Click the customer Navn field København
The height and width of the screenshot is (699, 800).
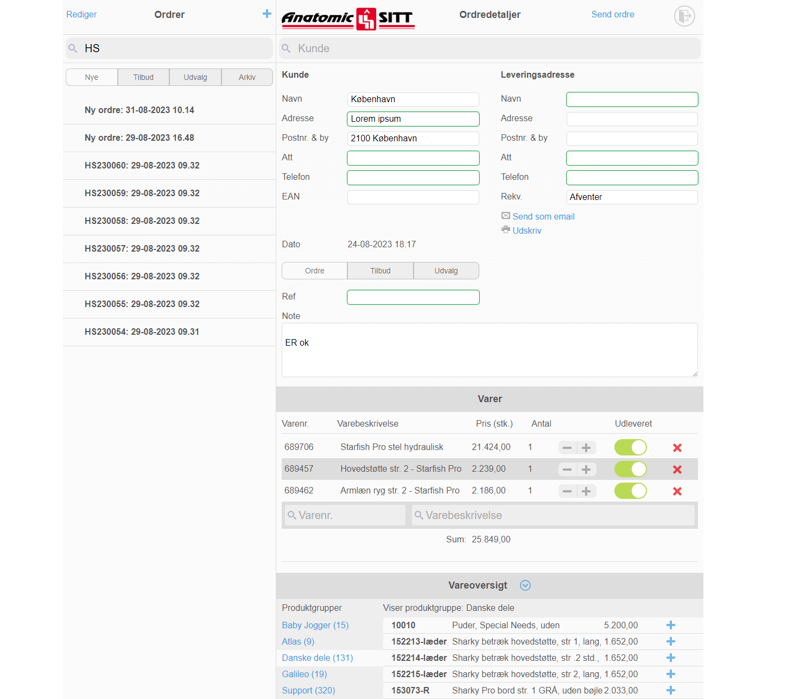pos(413,99)
